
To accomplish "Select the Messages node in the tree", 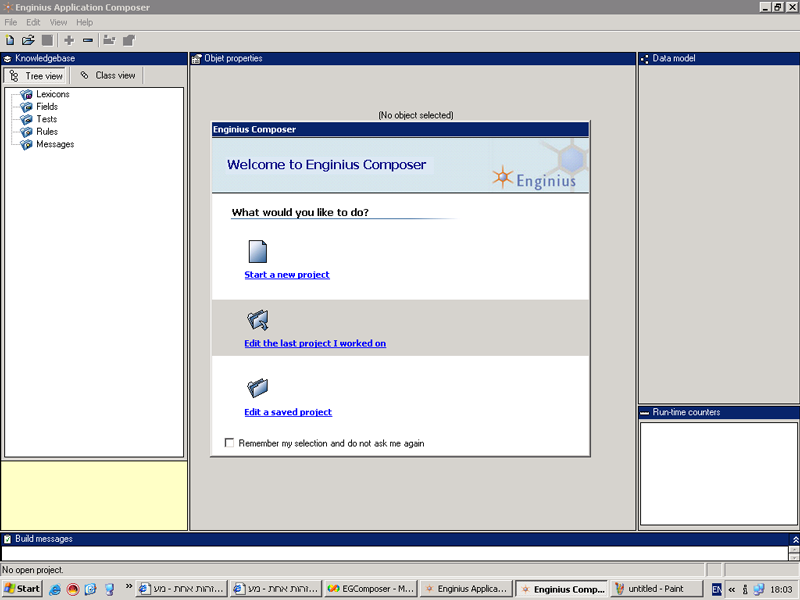I will click(x=55, y=144).
